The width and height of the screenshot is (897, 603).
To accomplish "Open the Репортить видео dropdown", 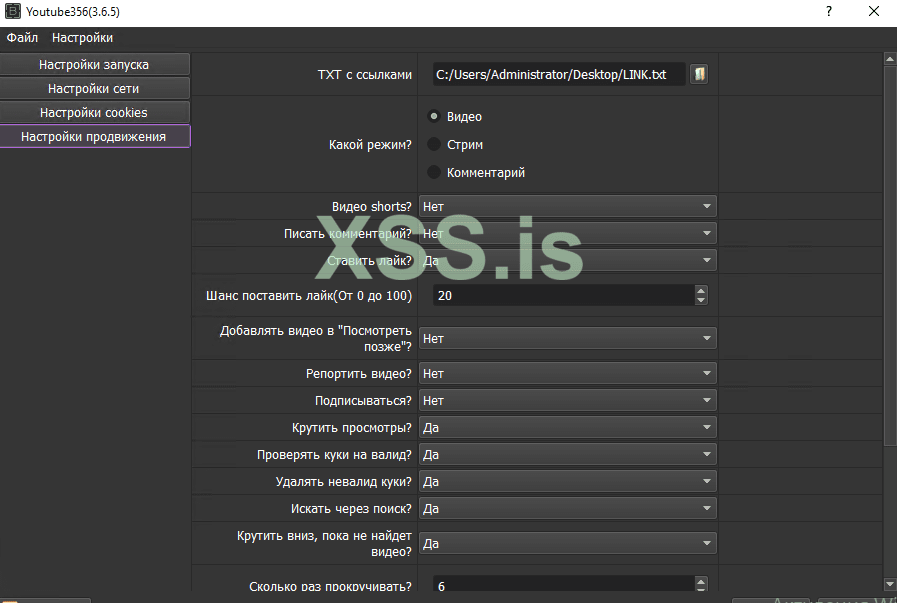I will (x=567, y=374).
